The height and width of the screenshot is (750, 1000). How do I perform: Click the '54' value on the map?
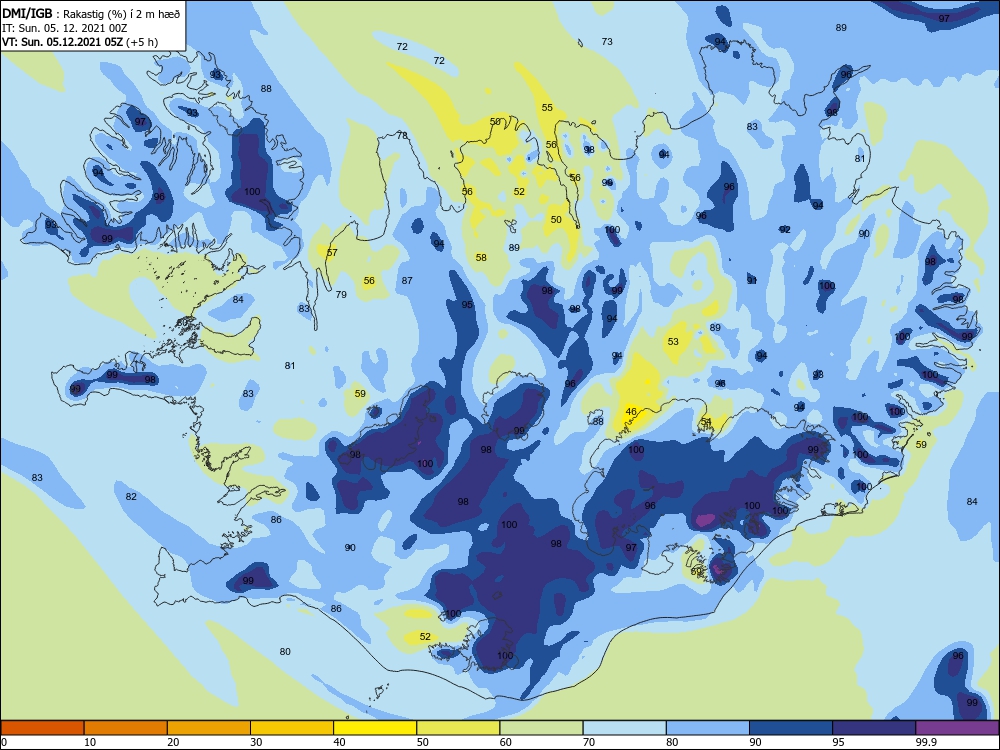[x=706, y=422]
